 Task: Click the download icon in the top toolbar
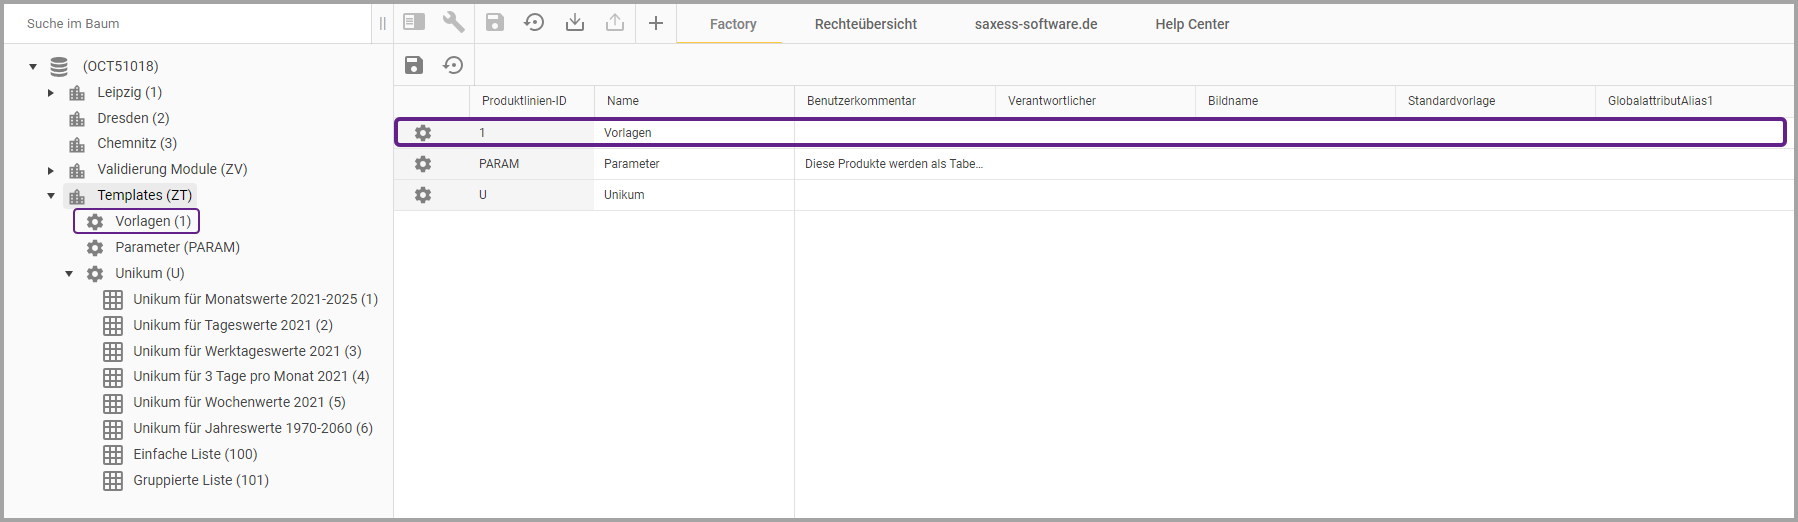pos(575,22)
